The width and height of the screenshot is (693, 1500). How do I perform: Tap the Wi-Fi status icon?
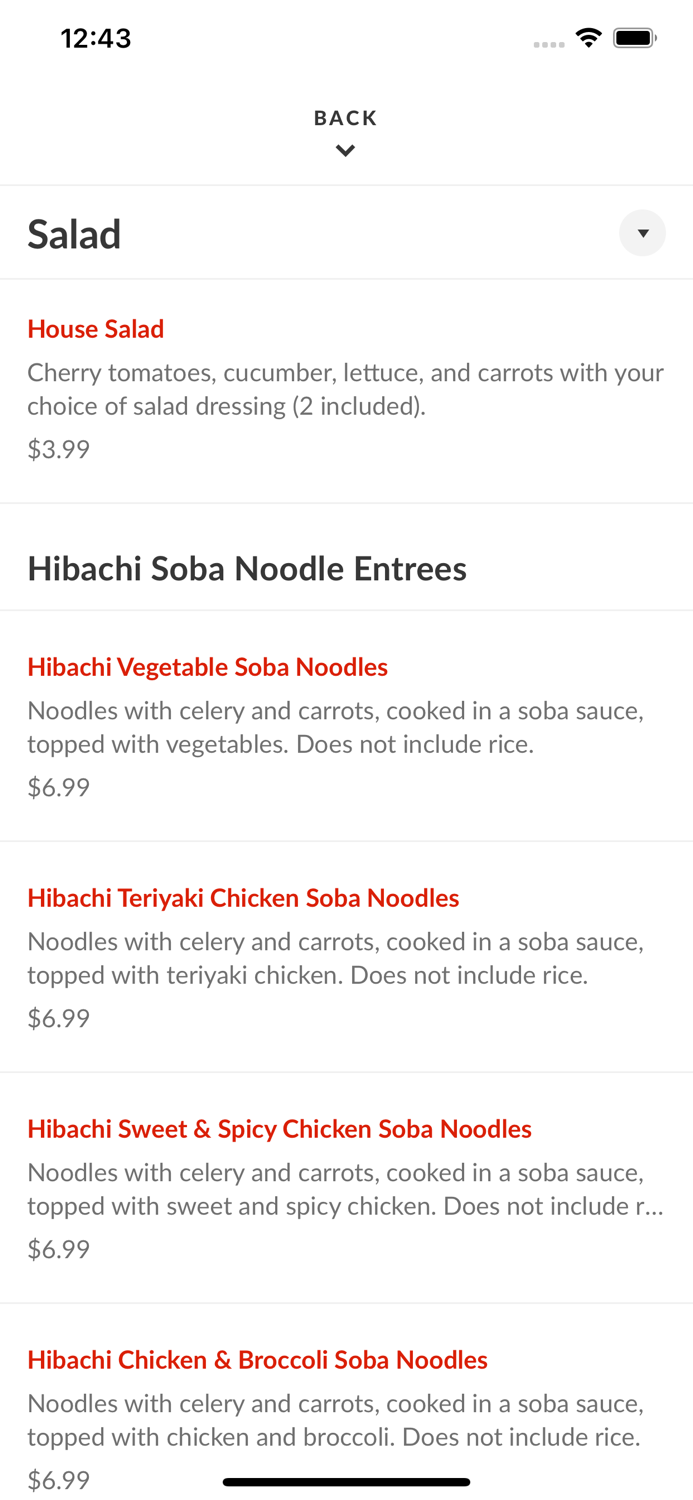pos(589,36)
